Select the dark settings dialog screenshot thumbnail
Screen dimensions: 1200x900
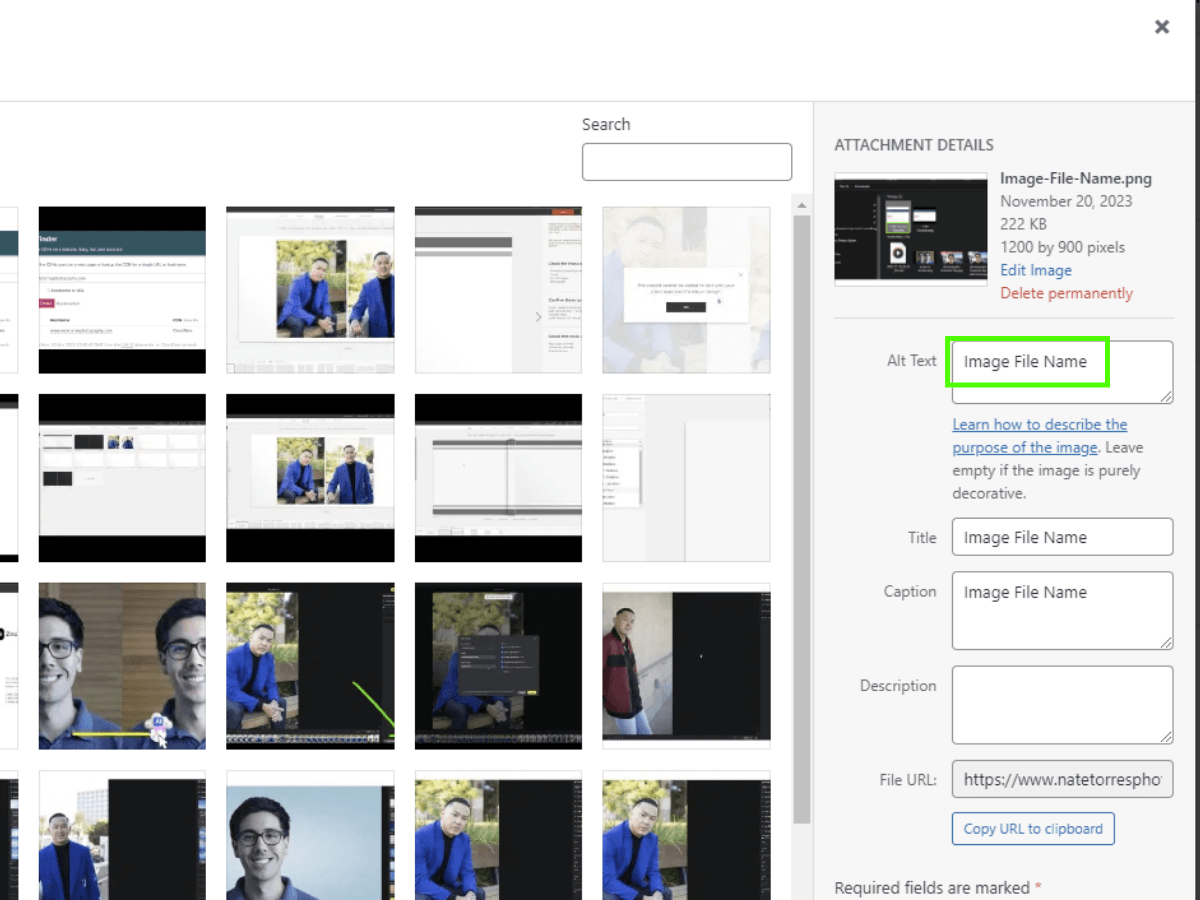click(x=498, y=666)
